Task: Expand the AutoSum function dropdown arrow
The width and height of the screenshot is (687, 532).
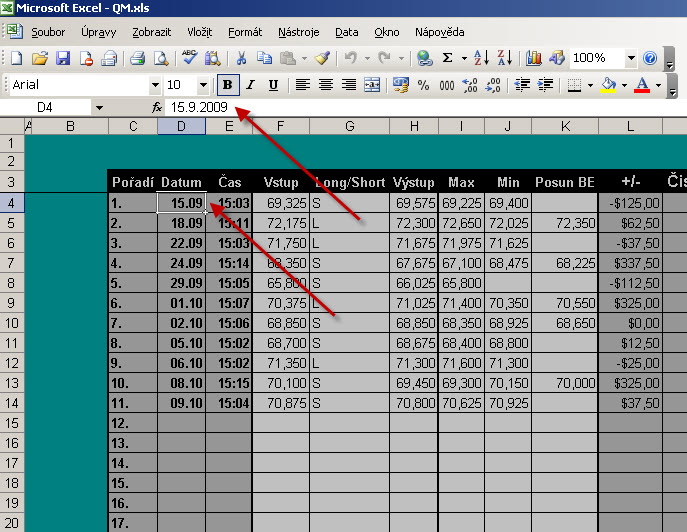Action: click(464, 58)
